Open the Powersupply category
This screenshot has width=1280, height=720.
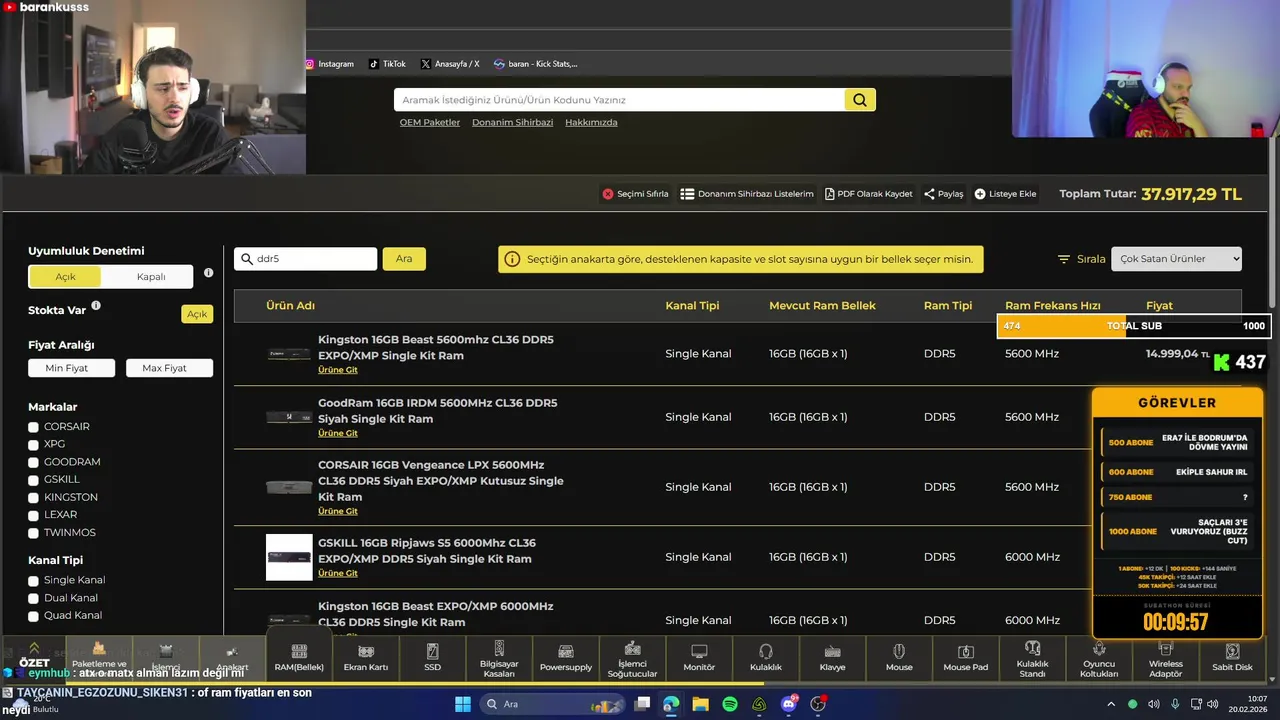566,658
